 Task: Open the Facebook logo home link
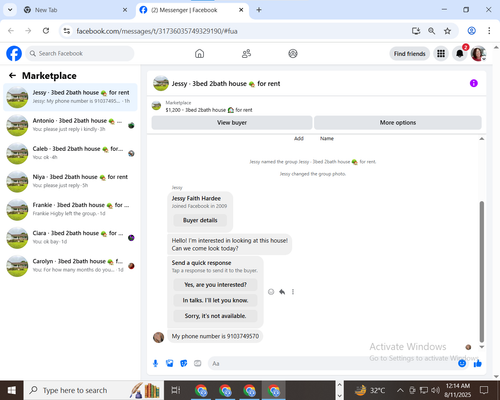[x=14, y=54]
